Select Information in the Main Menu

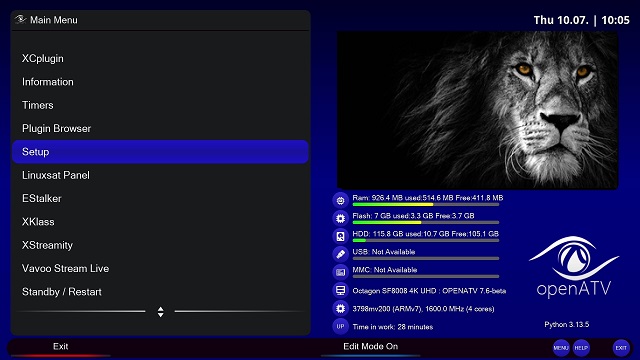pos(160,82)
